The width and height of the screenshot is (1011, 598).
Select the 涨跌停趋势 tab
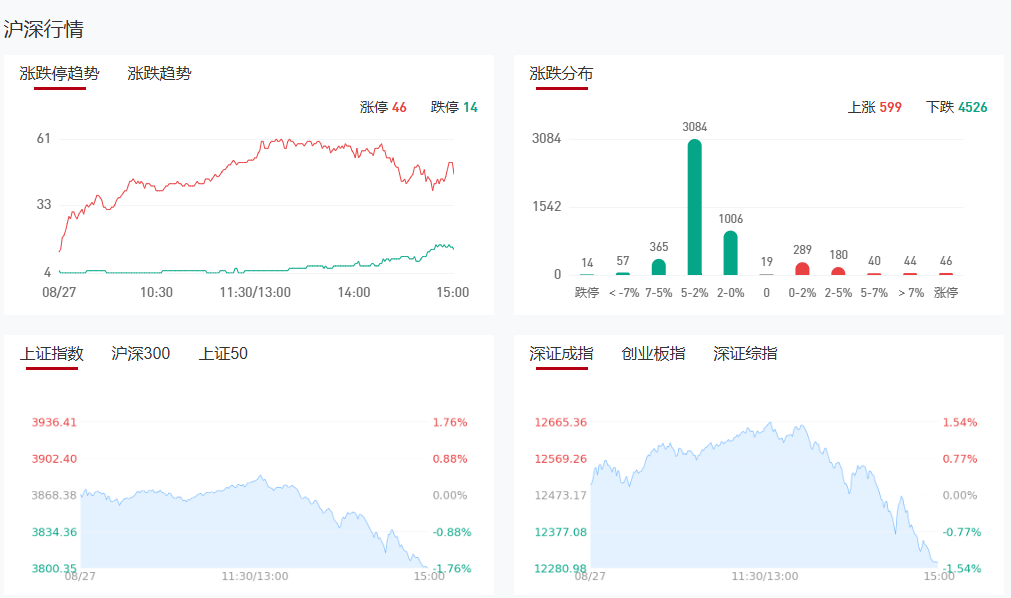tap(60, 74)
